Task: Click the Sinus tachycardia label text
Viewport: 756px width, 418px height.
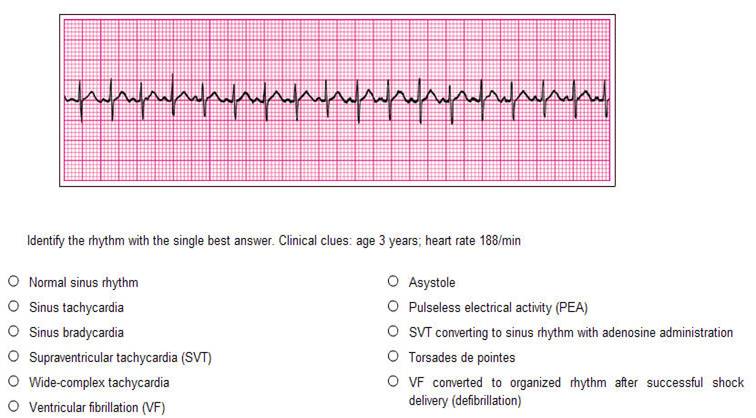Action: pyautogui.click(x=76, y=308)
